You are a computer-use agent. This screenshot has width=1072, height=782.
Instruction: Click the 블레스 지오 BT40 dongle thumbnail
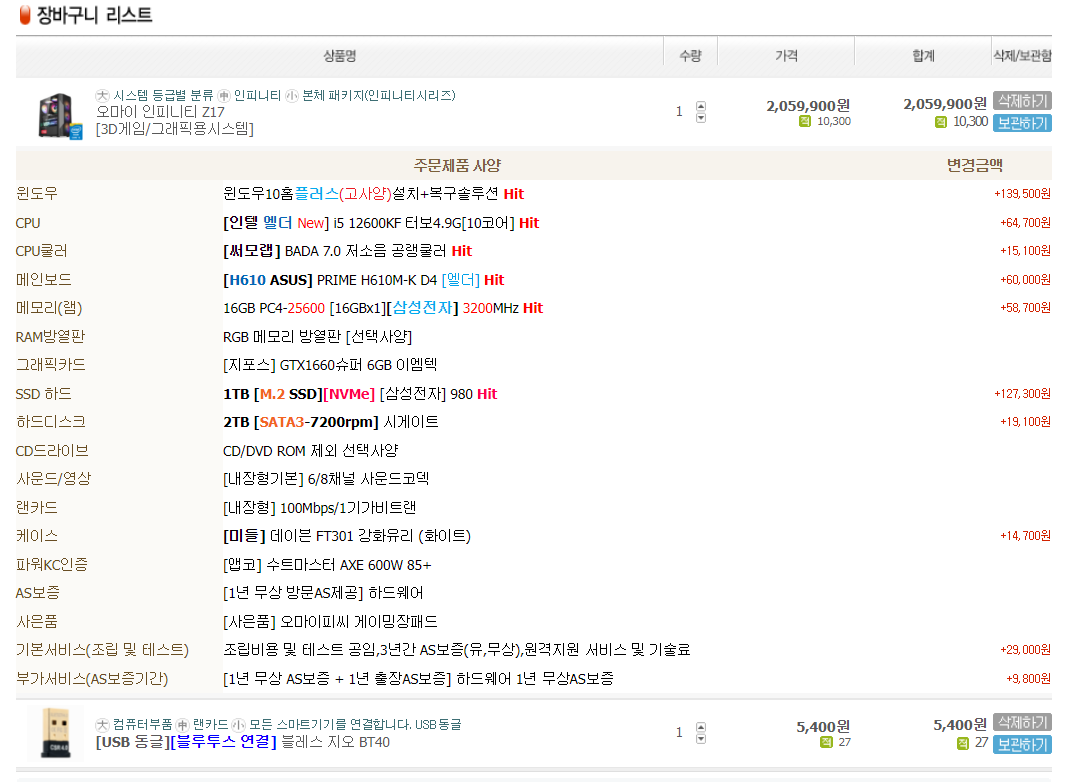(x=55, y=734)
